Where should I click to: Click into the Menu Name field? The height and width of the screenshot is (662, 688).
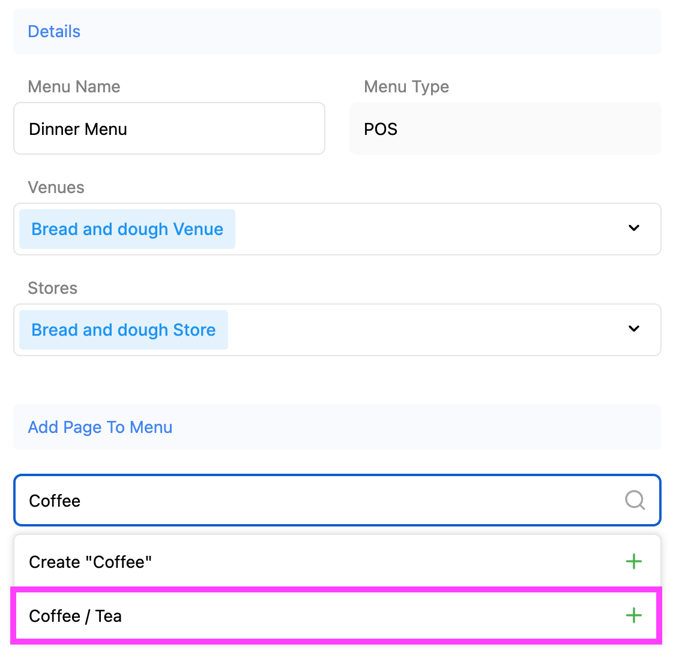(x=169, y=129)
